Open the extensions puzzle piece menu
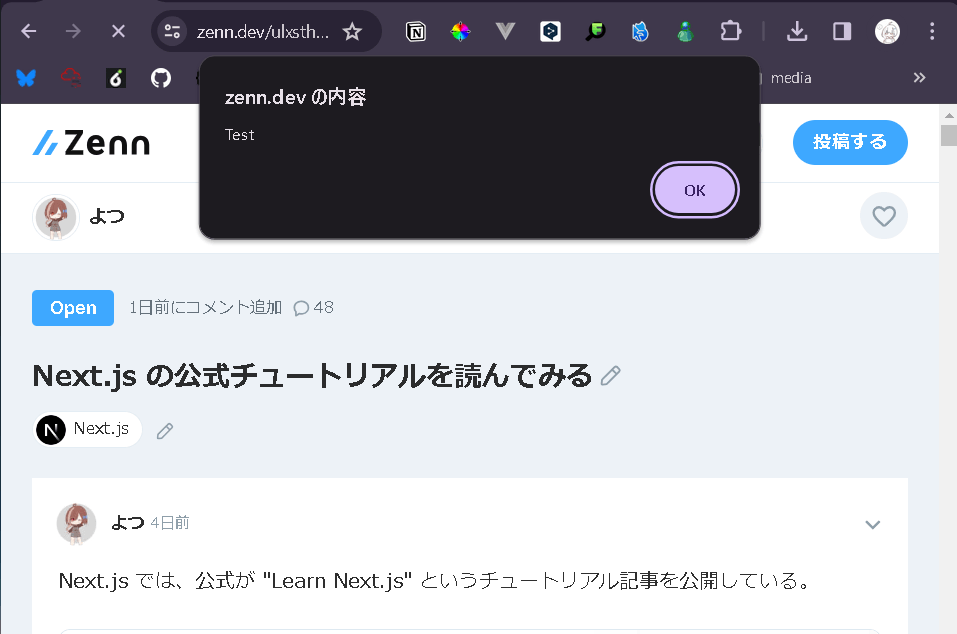 (731, 31)
